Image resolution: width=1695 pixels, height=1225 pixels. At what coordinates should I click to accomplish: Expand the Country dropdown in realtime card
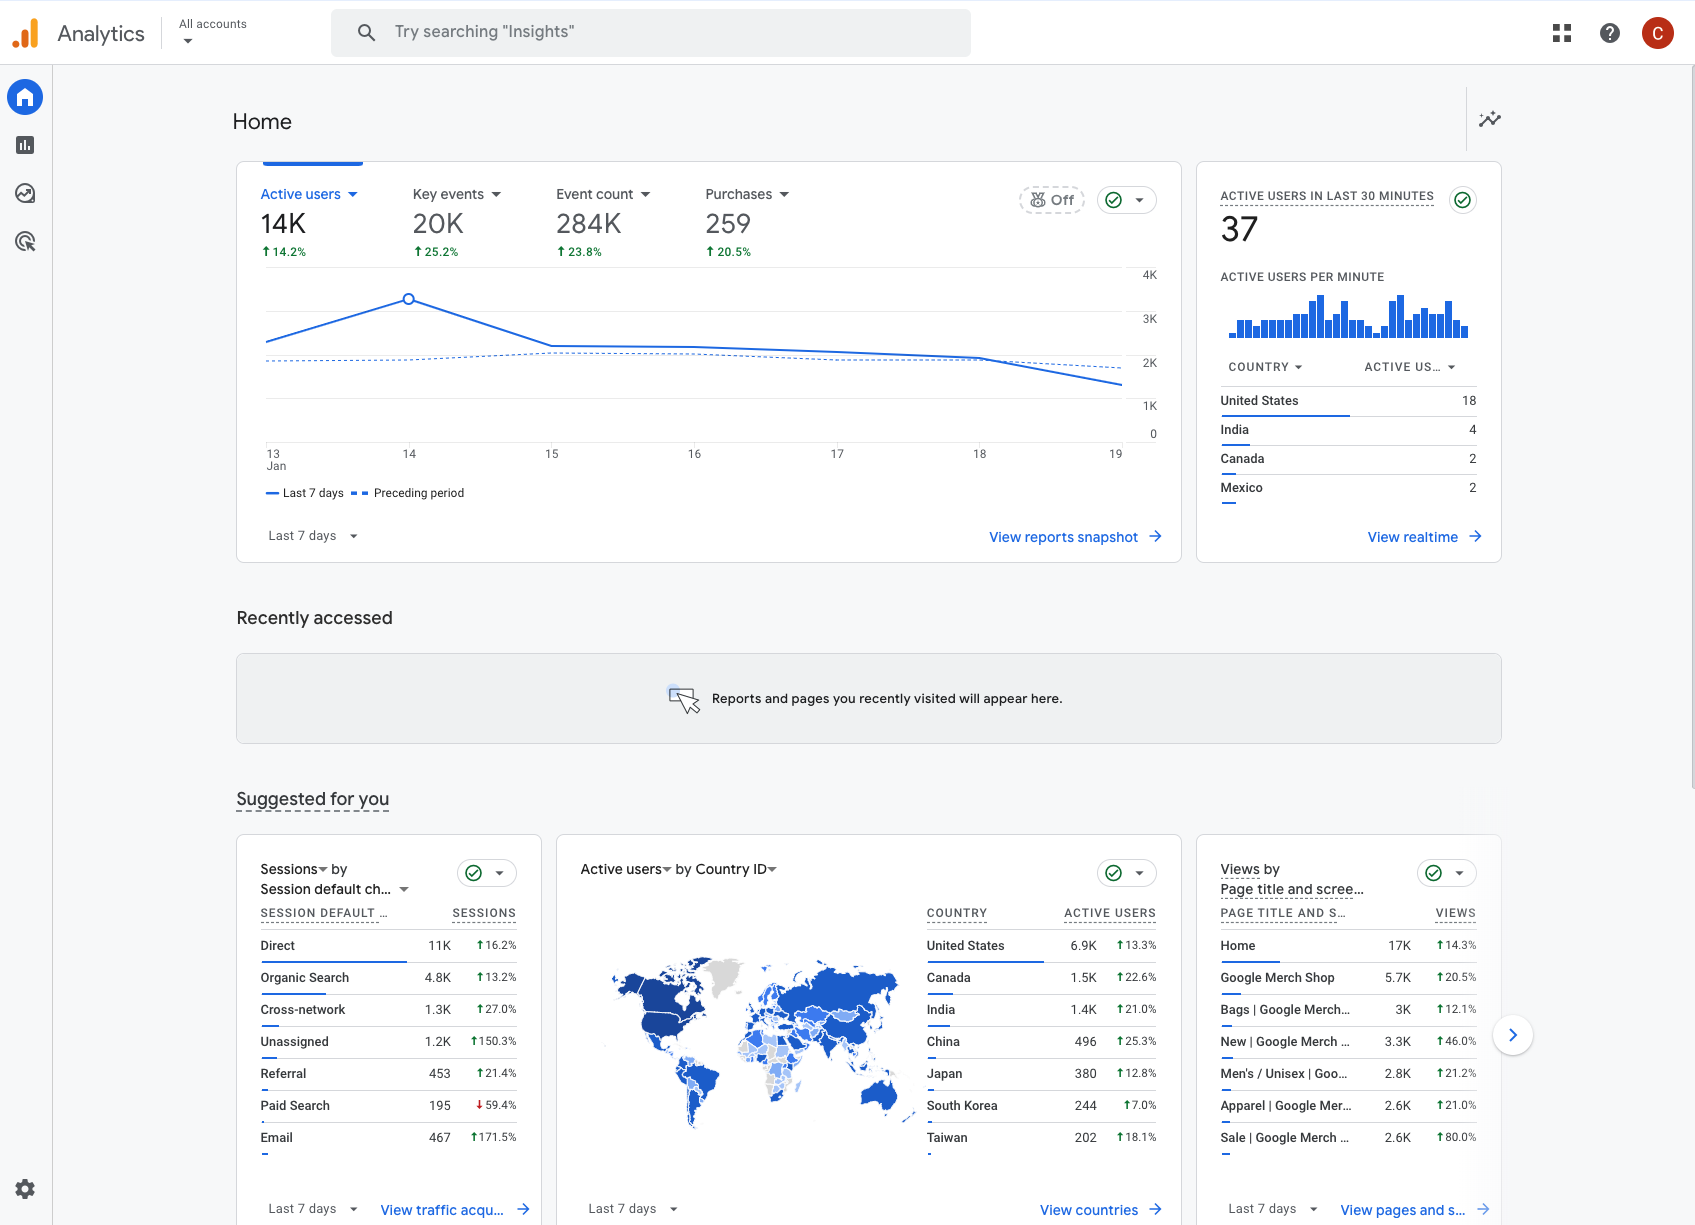pyautogui.click(x=1265, y=367)
